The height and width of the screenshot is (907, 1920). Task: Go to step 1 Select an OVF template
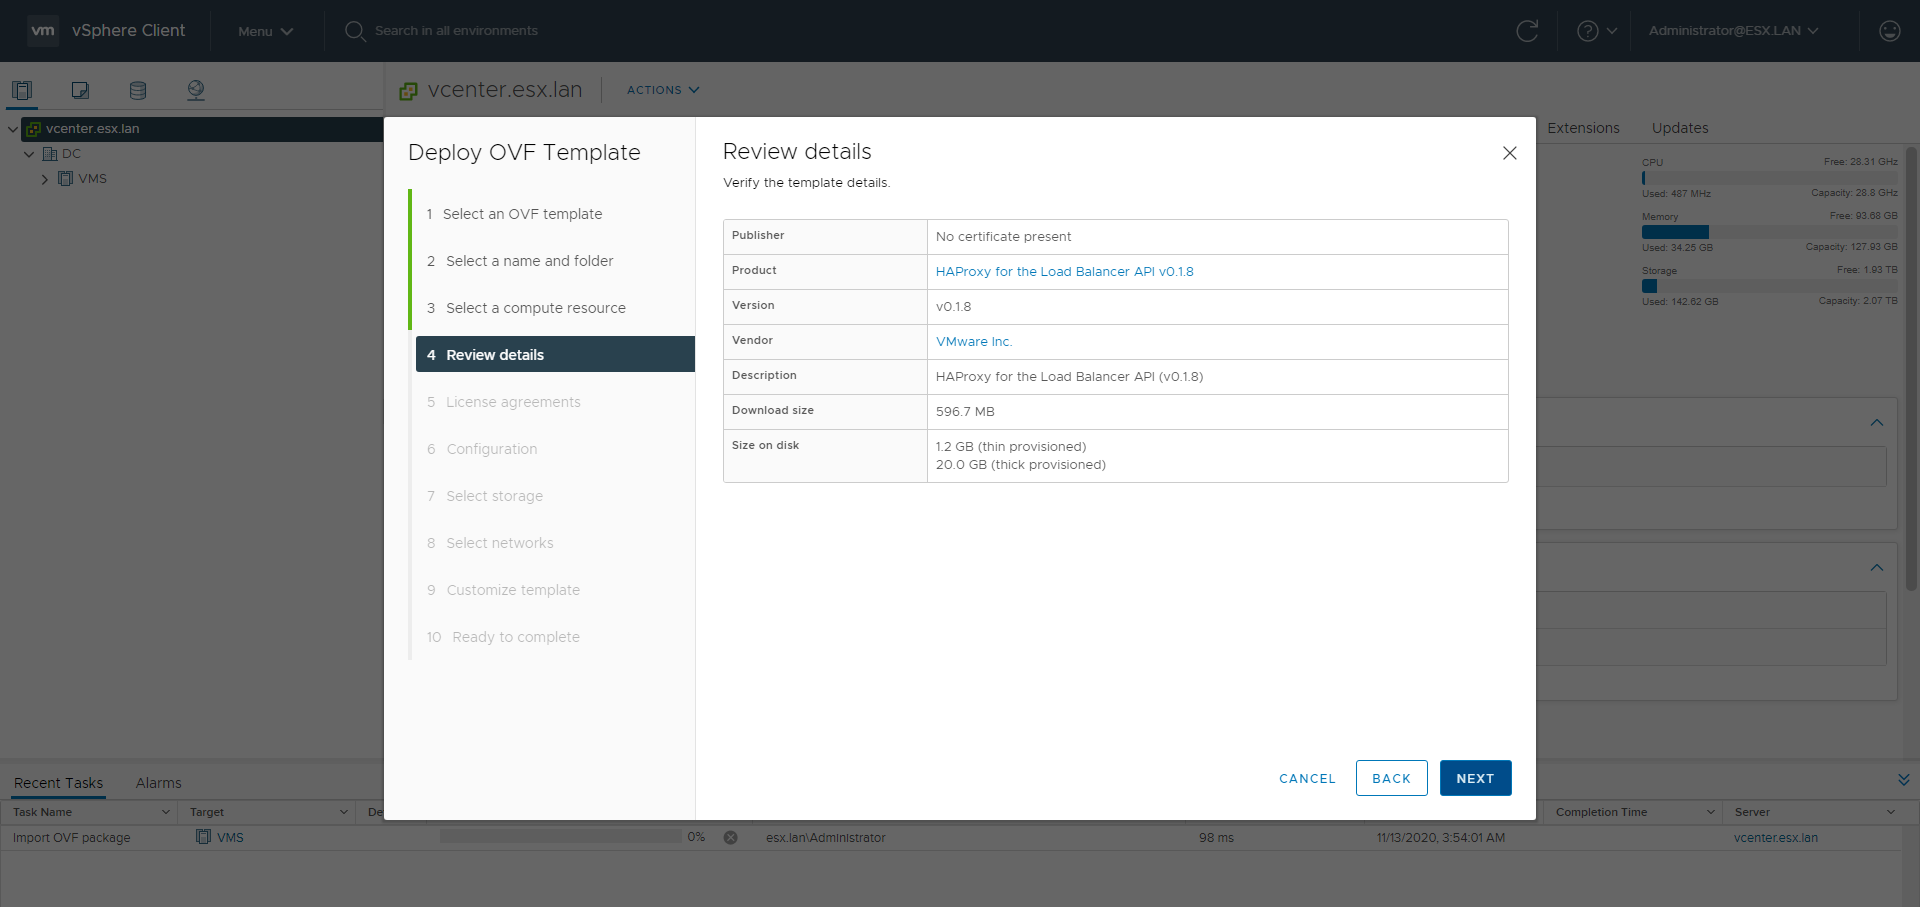tap(522, 214)
